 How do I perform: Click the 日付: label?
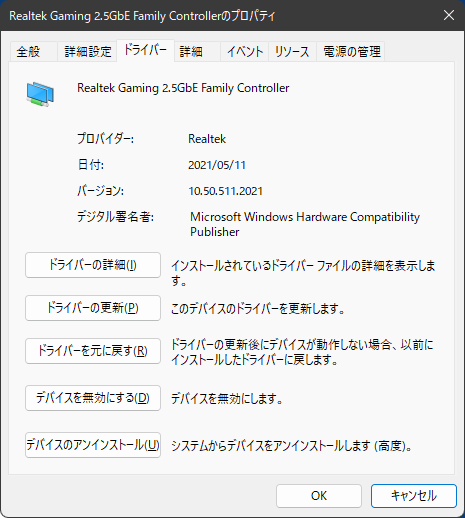pyautogui.click(x=91, y=165)
